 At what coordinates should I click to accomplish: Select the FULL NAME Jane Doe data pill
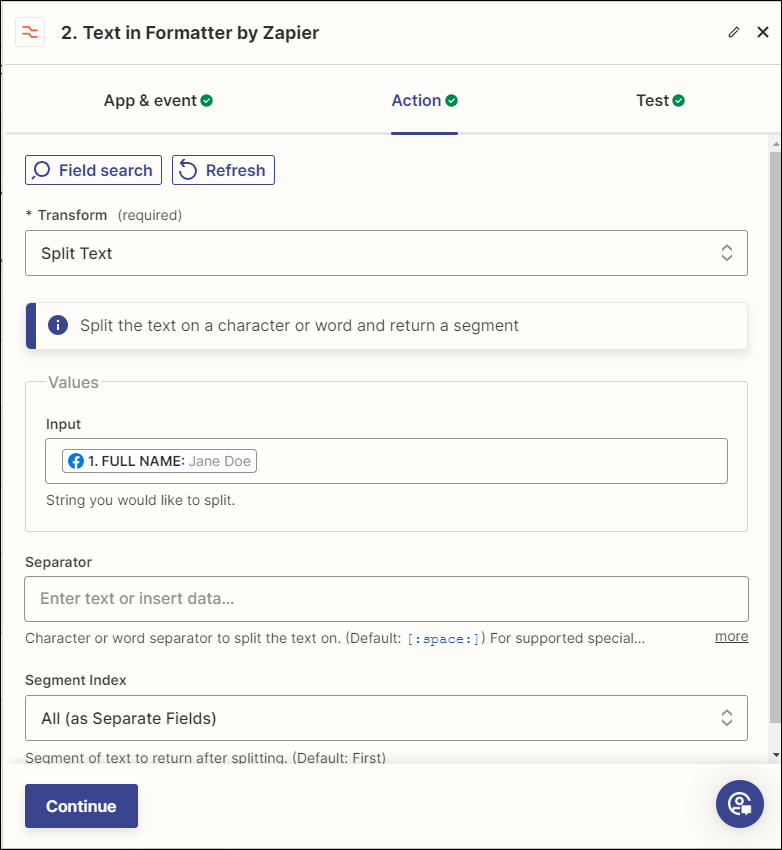(x=159, y=461)
